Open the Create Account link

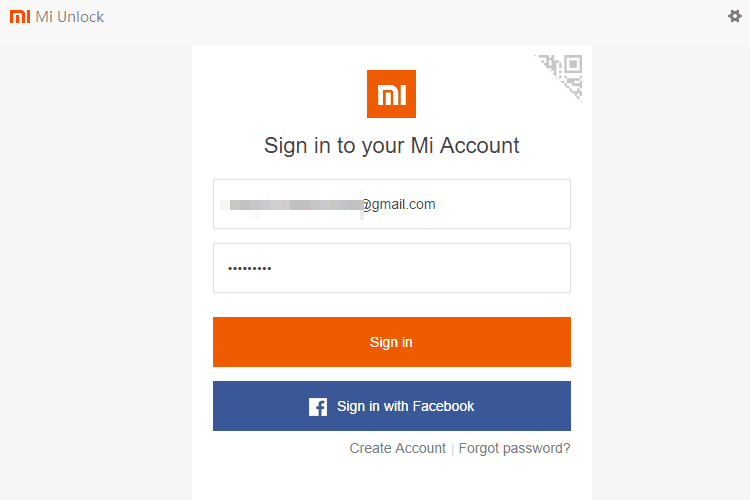[x=397, y=448]
